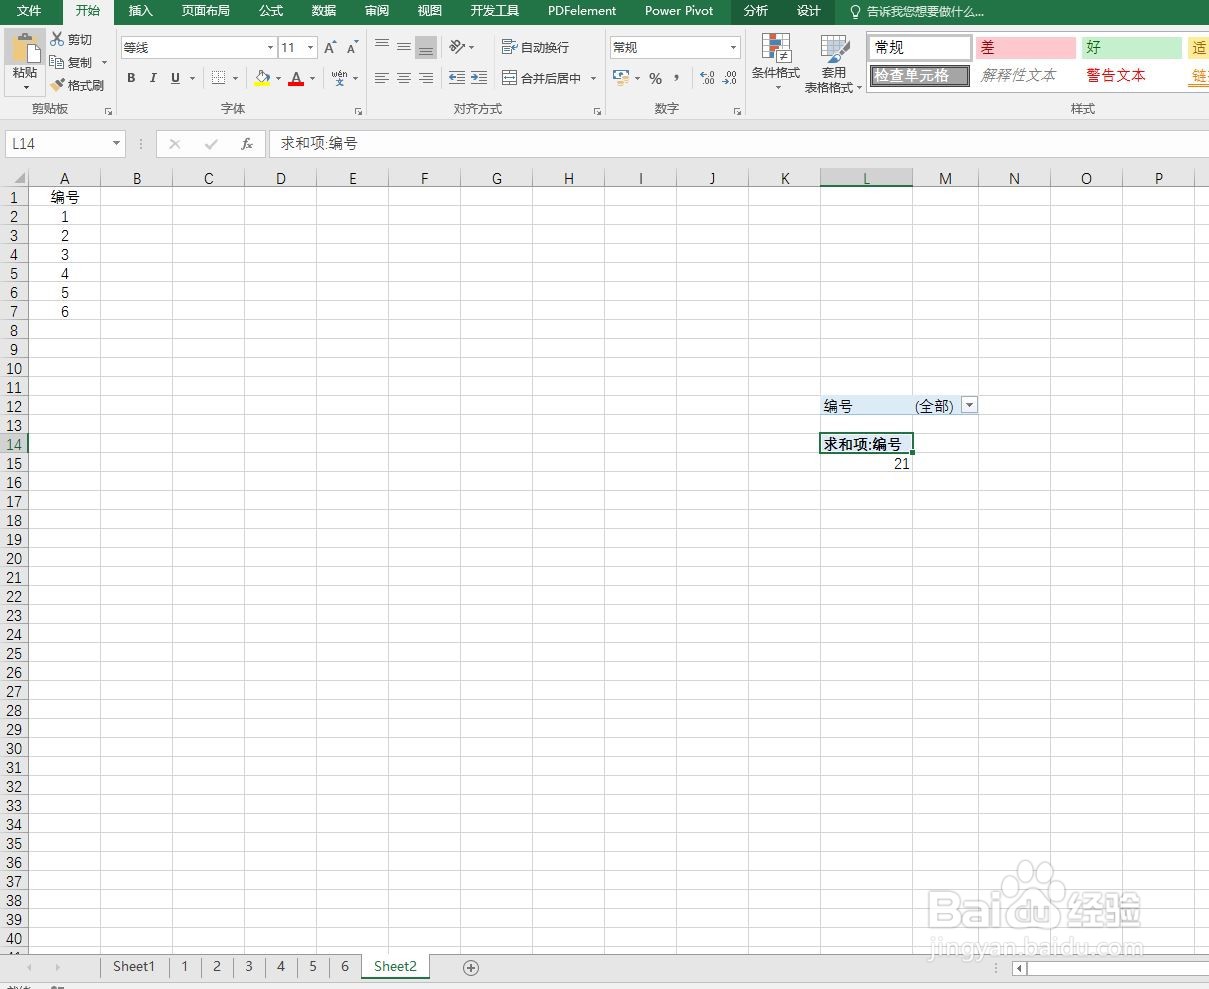
Task: Expand the fill color options arrow
Action: click(x=277, y=78)
